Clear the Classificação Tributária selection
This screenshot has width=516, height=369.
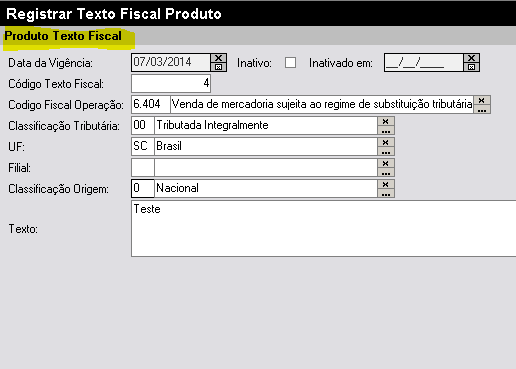(x=386, y=121)
